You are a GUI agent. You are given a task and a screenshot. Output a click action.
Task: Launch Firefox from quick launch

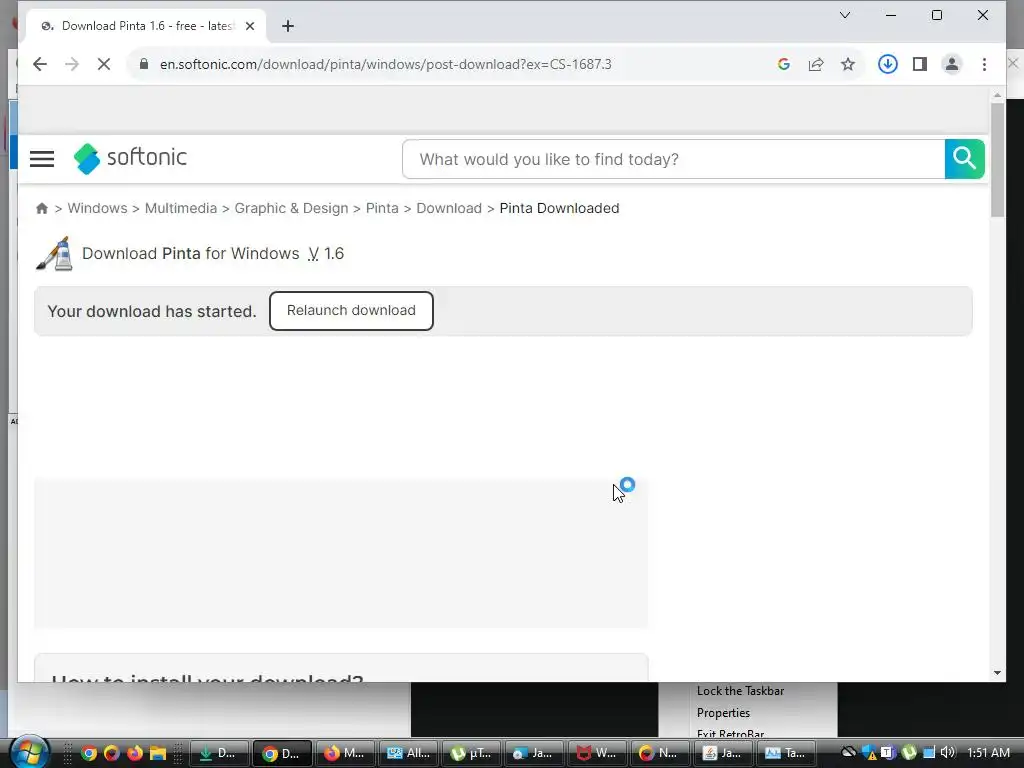[x=135, y=753]
